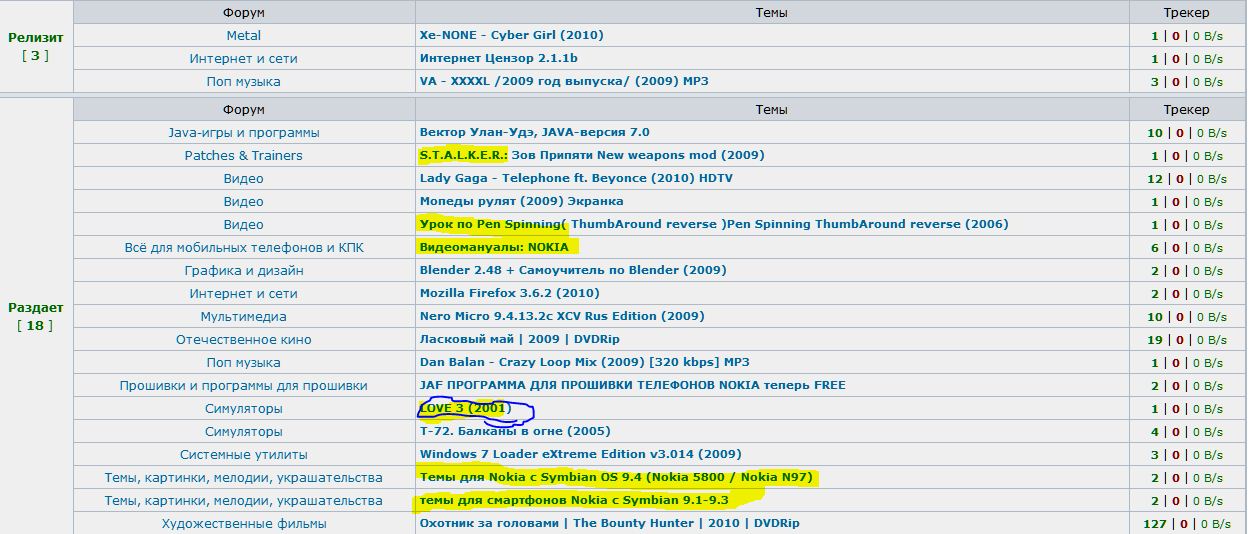The image size is (1250, 534).
Task: Open Интернет и сети forum in Интернет Цензор row
Action: pos(243,58)
